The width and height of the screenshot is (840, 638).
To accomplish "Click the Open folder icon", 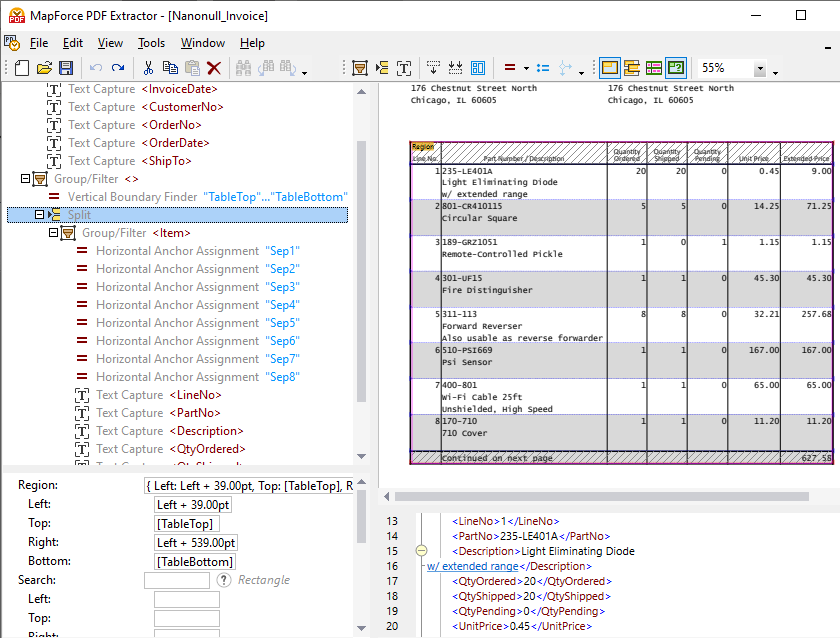I will [x=44, y=68].
